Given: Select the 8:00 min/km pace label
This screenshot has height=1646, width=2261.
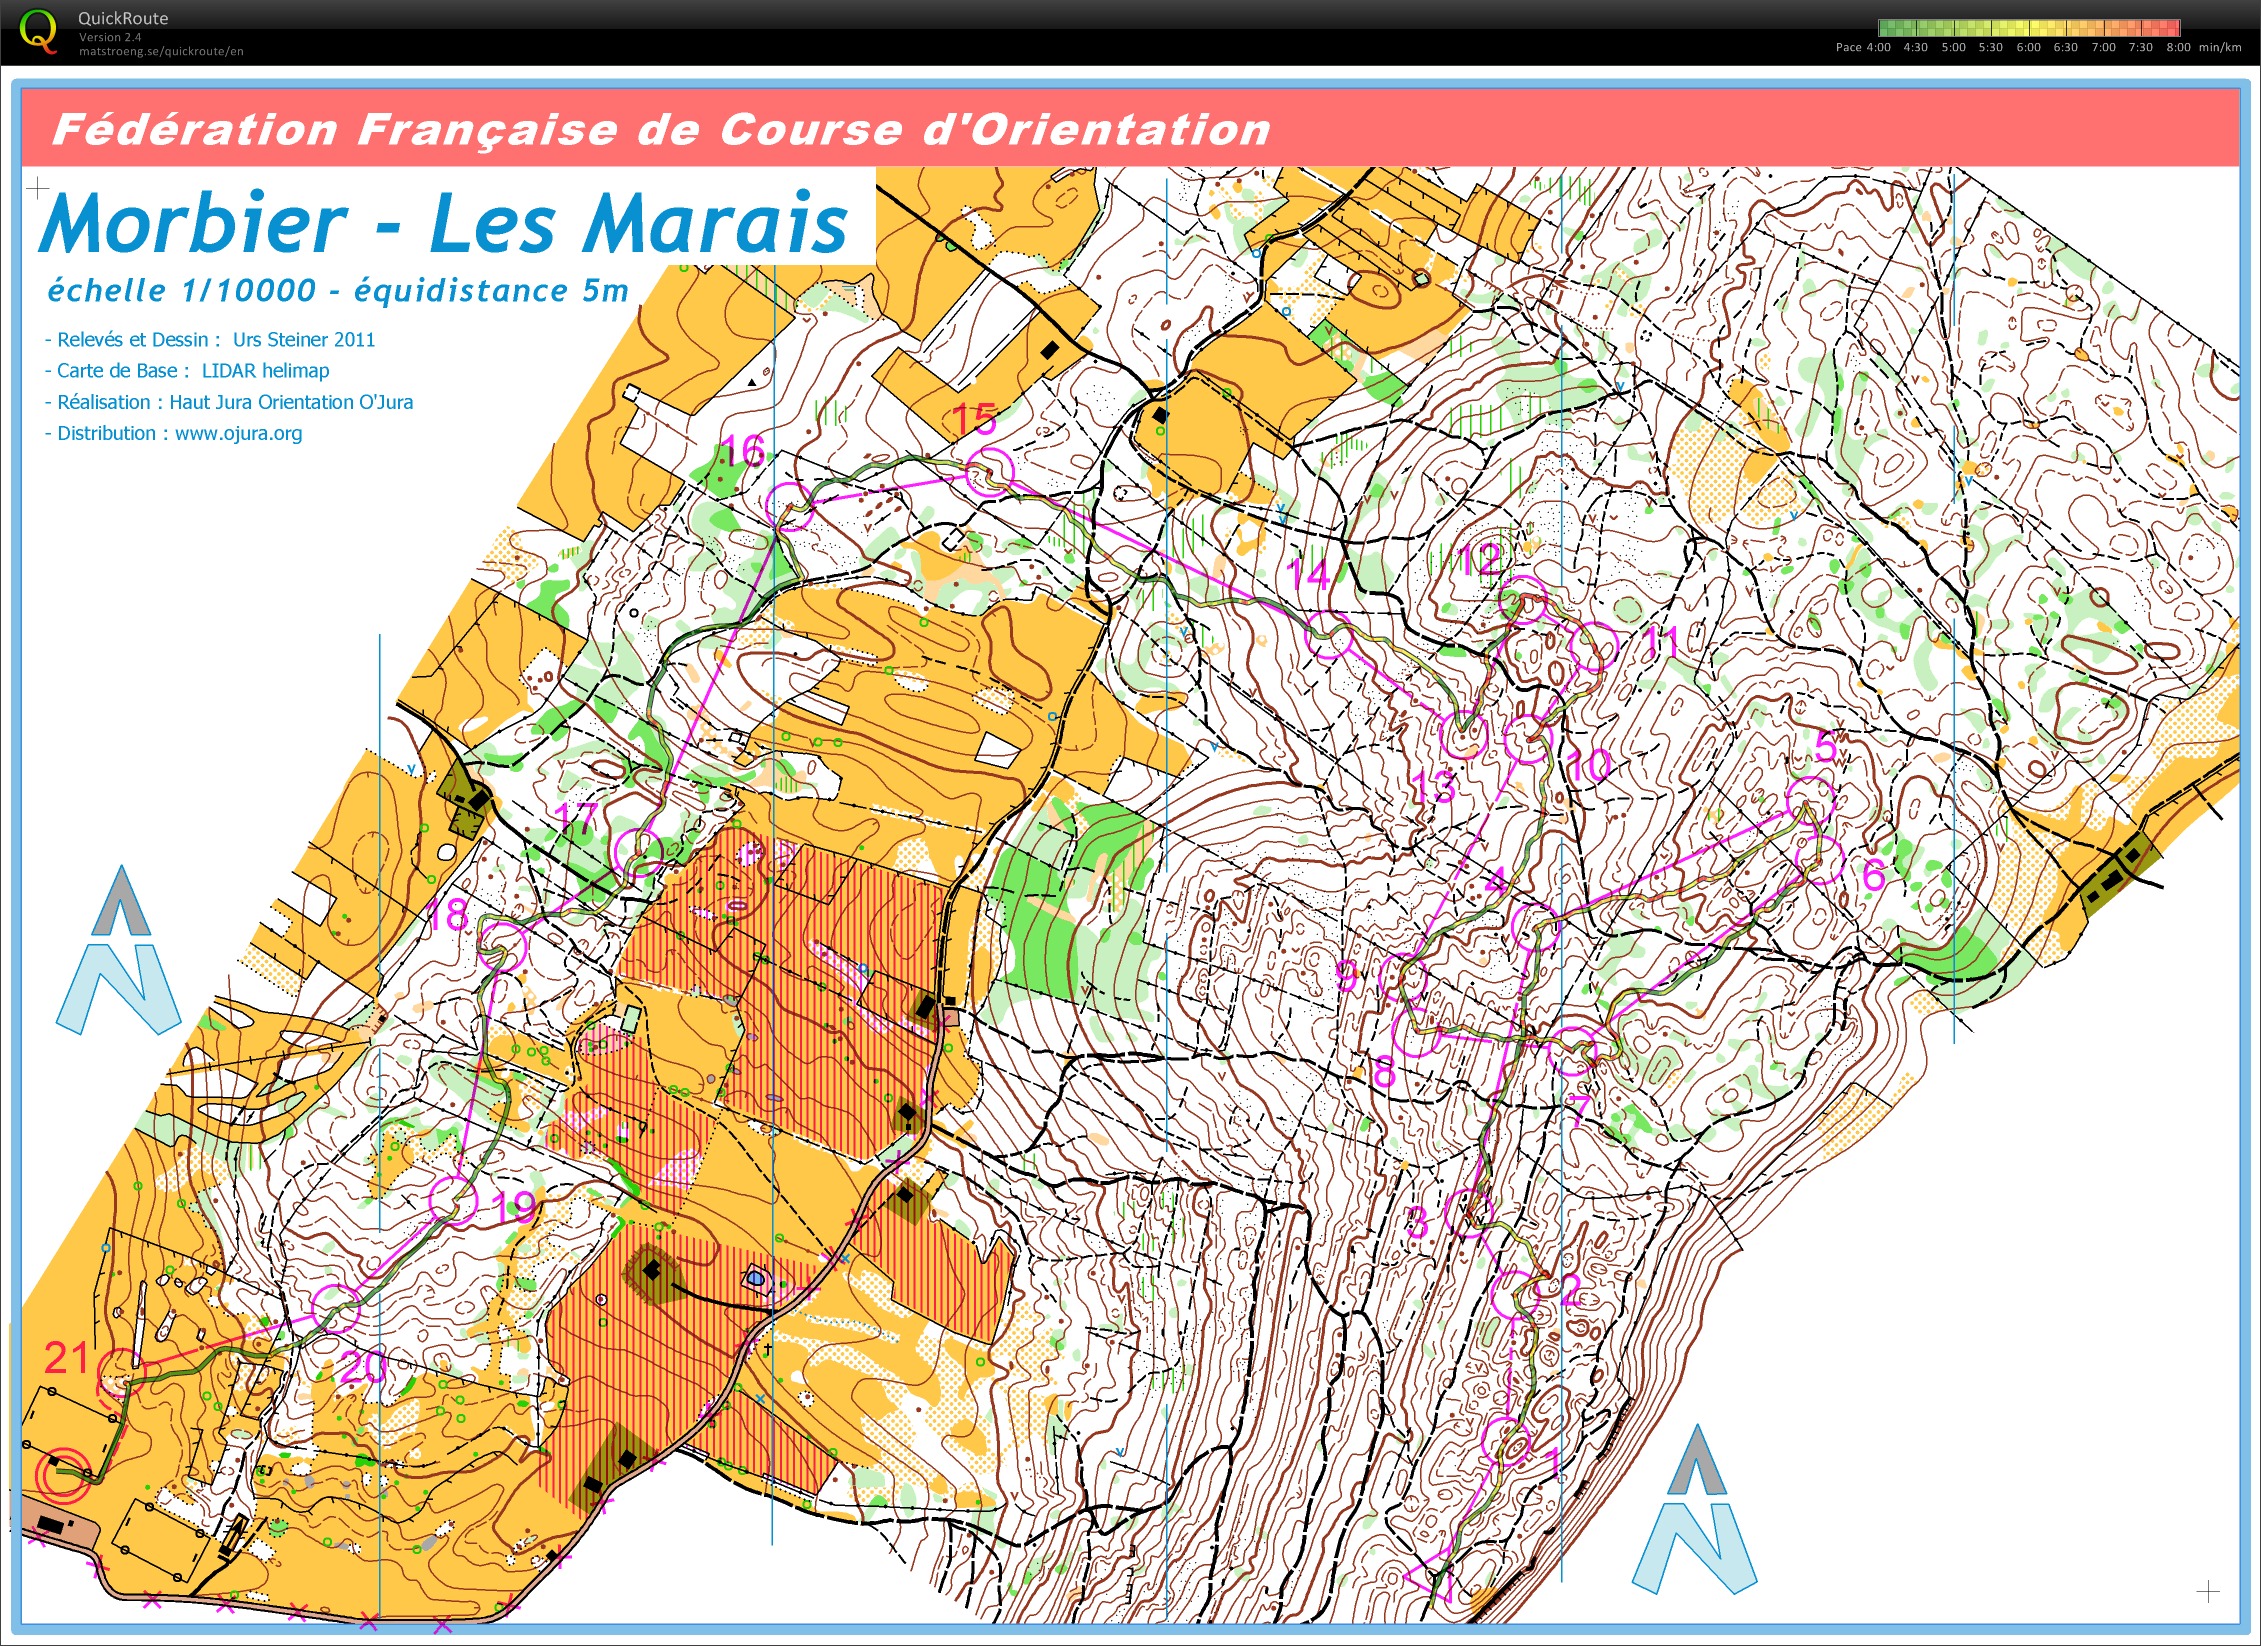Looking at the screenshot, I should [x=2204, y=47].
